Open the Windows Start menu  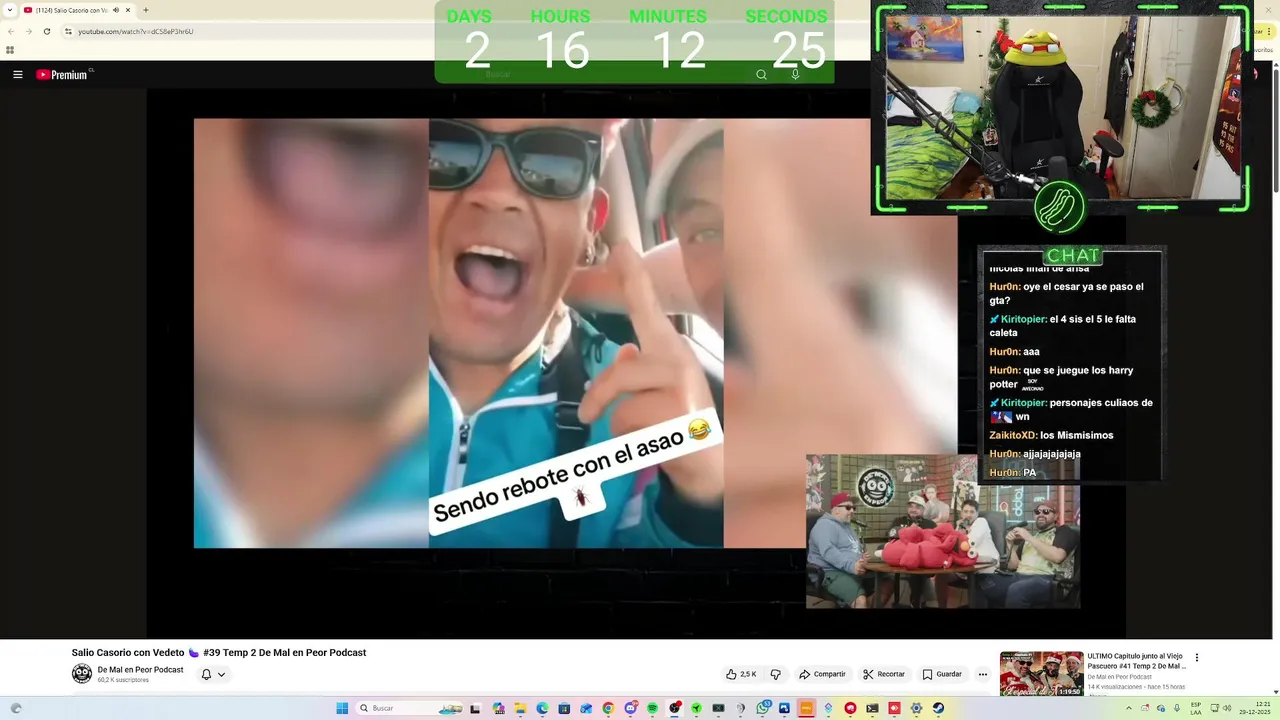[342, 708]
